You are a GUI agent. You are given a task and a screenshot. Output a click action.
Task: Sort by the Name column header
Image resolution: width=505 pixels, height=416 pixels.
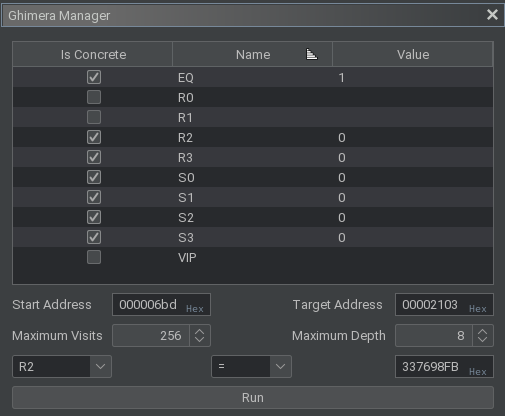(x=252, y=54)
